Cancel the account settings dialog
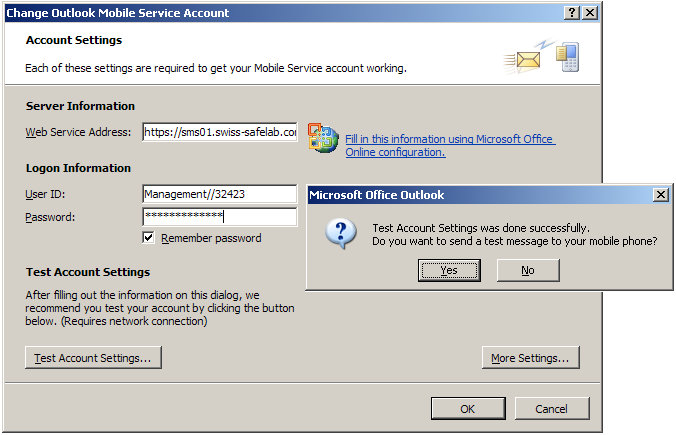Image resolution: width=676 pixels, height=435 pixels. [x=551, y=409]
